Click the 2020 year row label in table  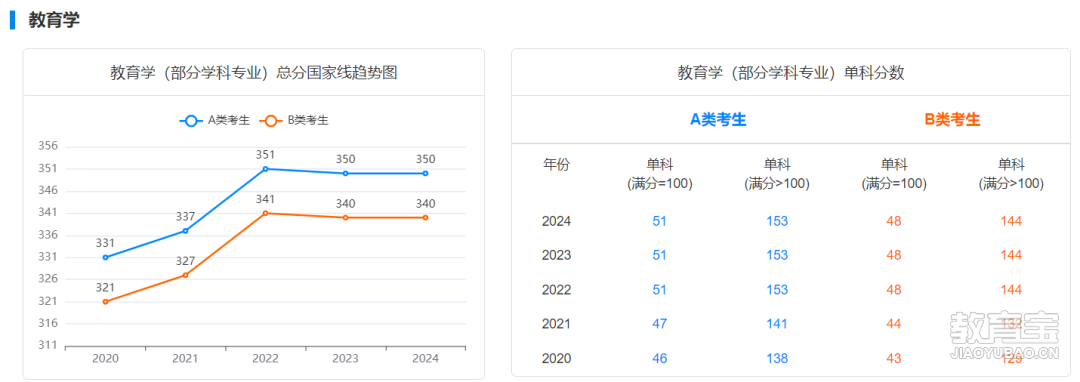pos(557,359)
